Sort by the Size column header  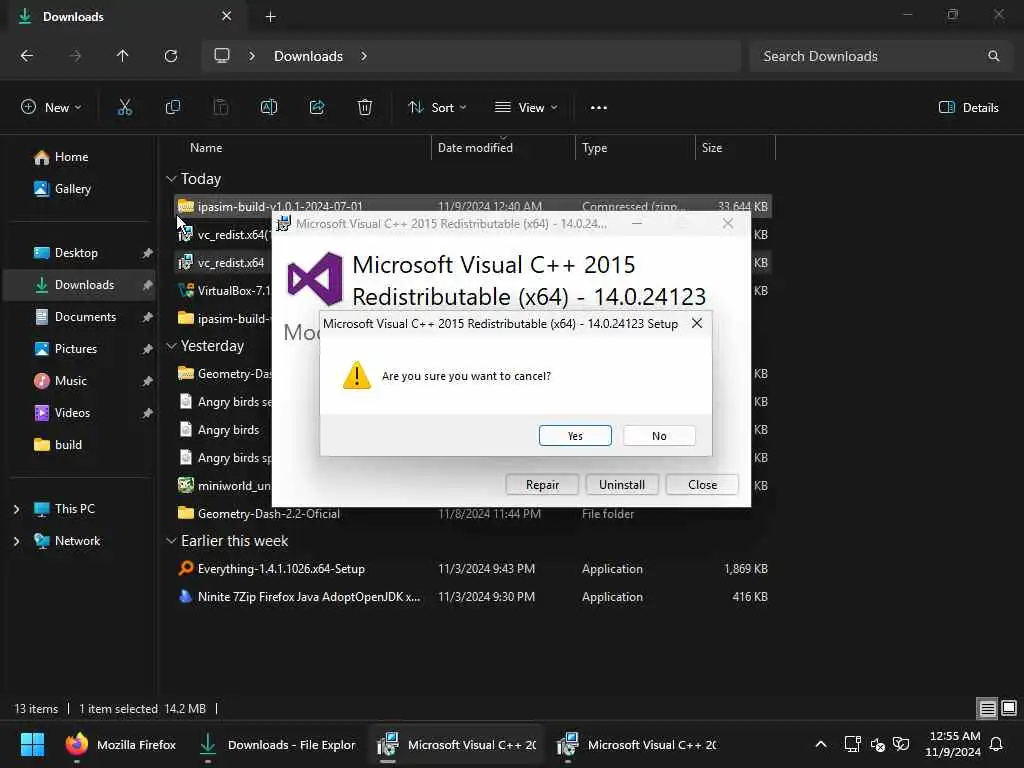tap(735, 148)
